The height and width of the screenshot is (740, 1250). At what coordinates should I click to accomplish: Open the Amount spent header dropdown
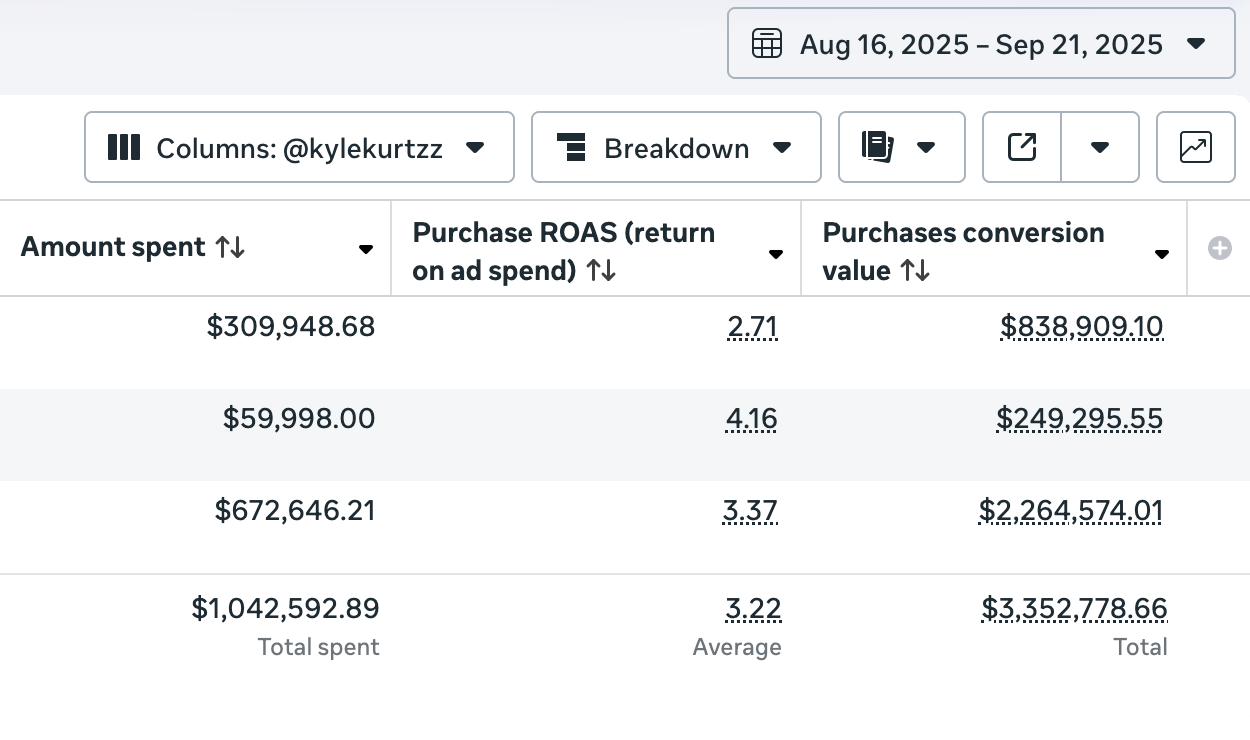point(366,251)
